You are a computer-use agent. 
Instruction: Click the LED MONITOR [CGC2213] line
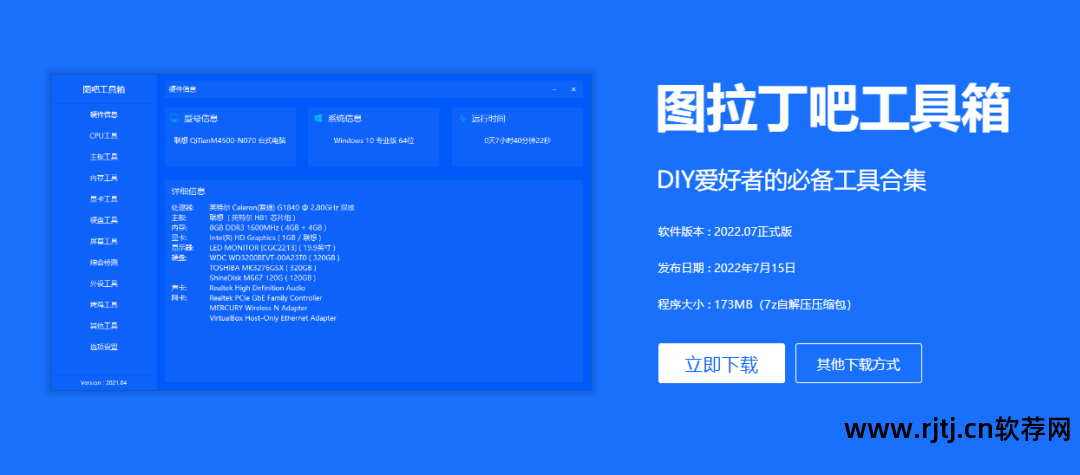click(x=273, y=247)
